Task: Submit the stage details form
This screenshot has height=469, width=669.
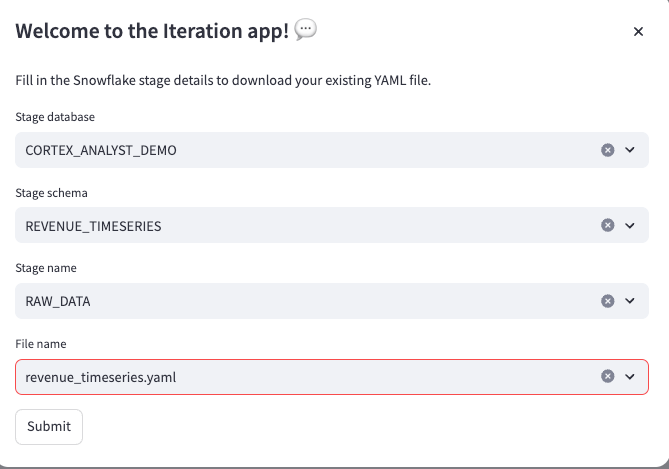Action: 49,427
